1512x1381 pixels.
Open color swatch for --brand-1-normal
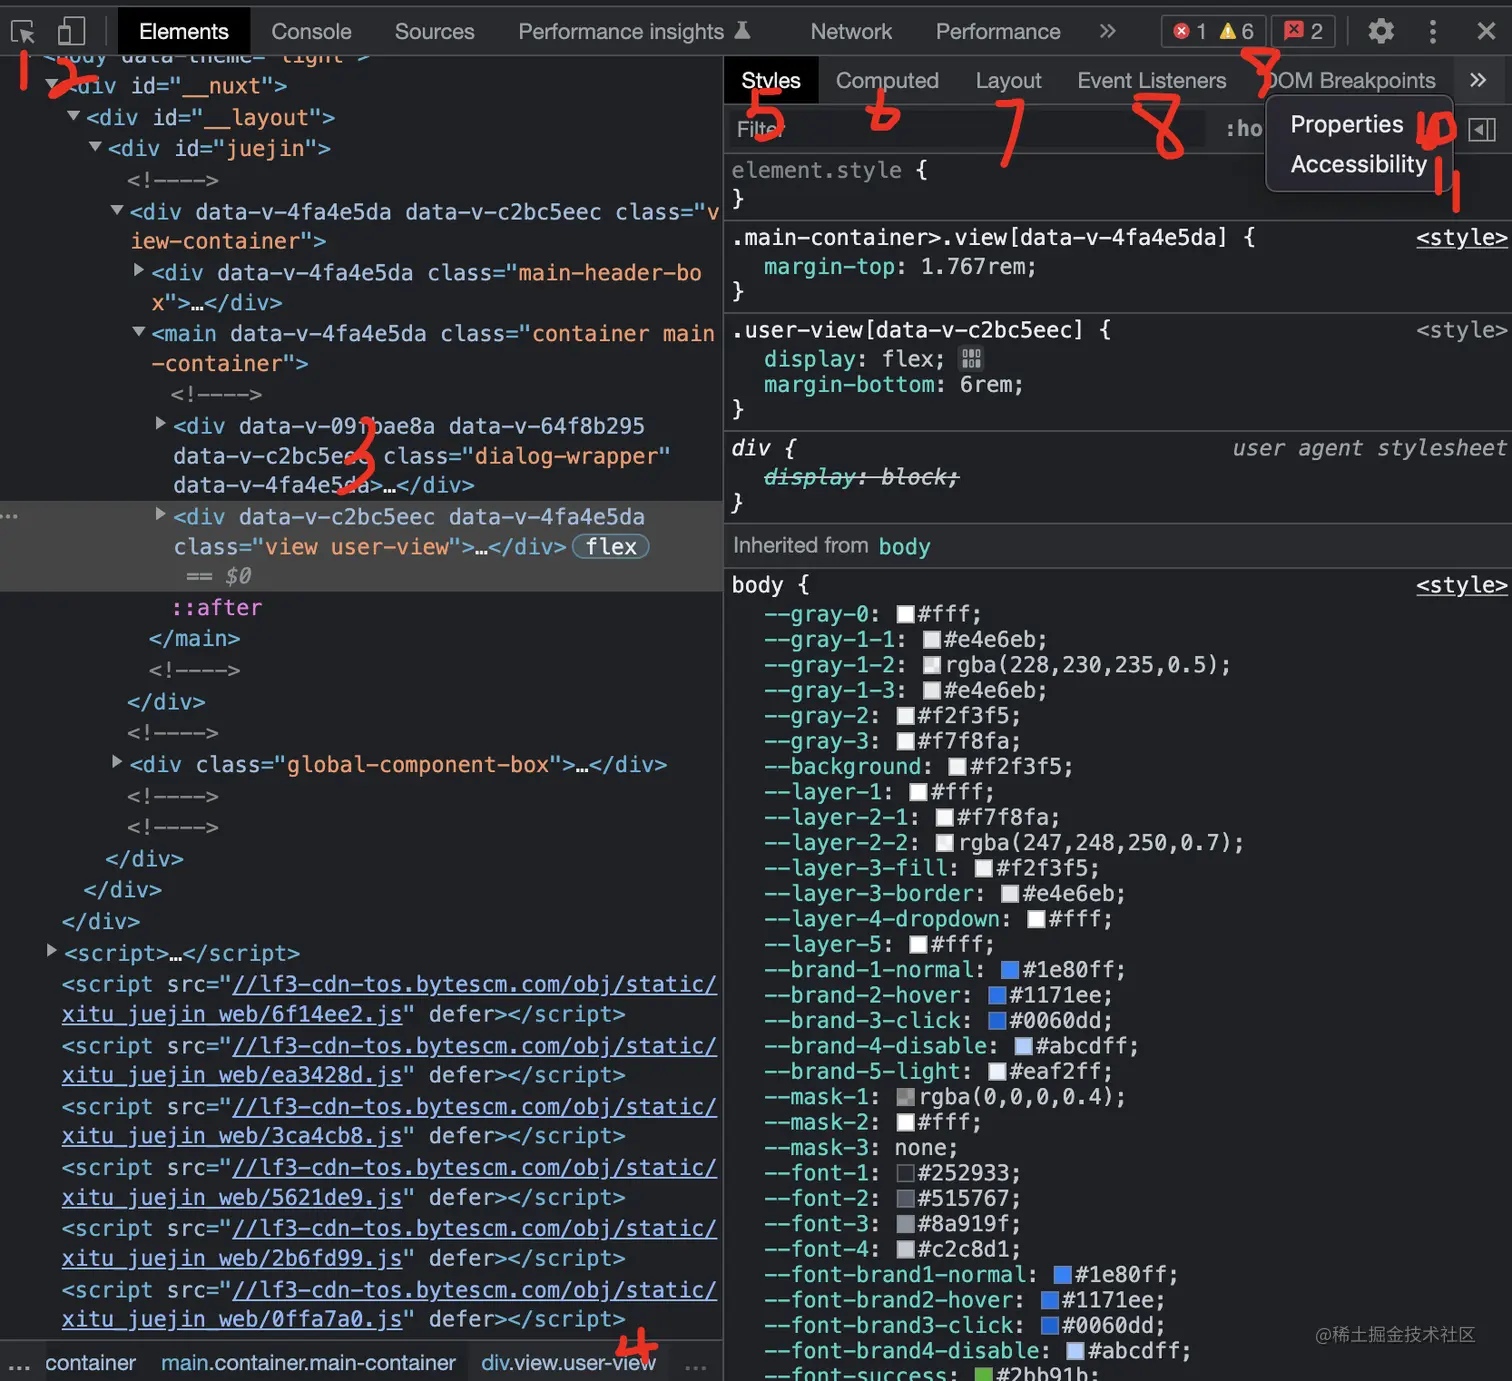[1009, 970]
